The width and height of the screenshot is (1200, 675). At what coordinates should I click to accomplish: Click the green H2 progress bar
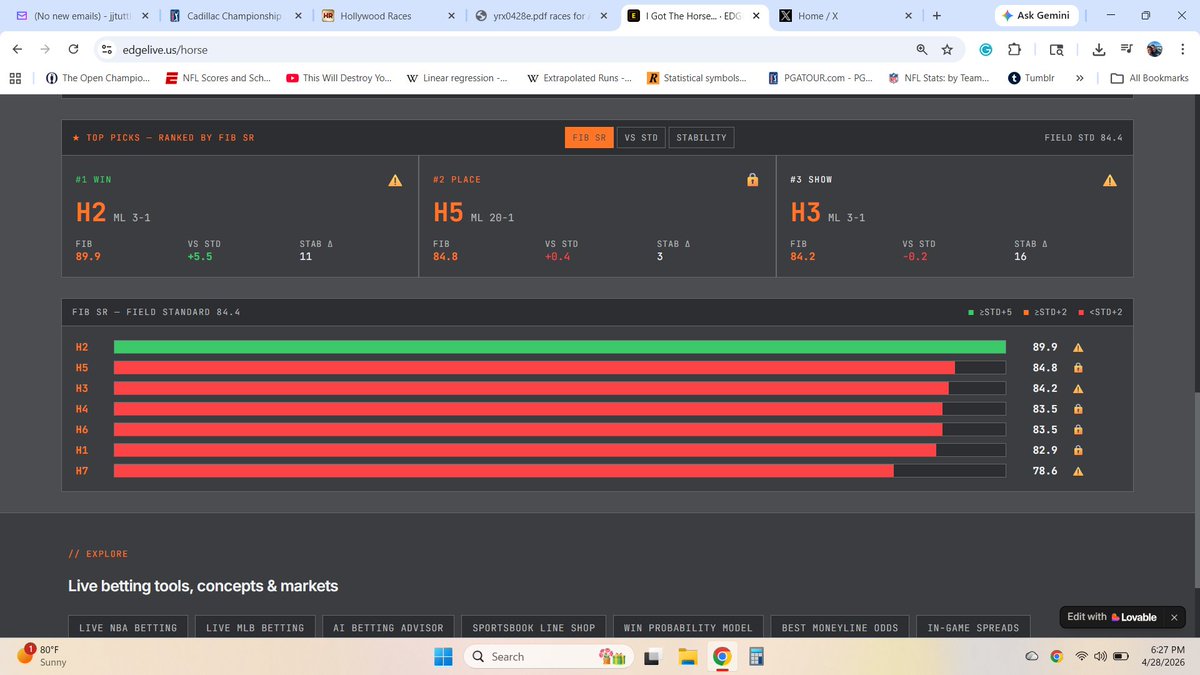click(560, 347)
